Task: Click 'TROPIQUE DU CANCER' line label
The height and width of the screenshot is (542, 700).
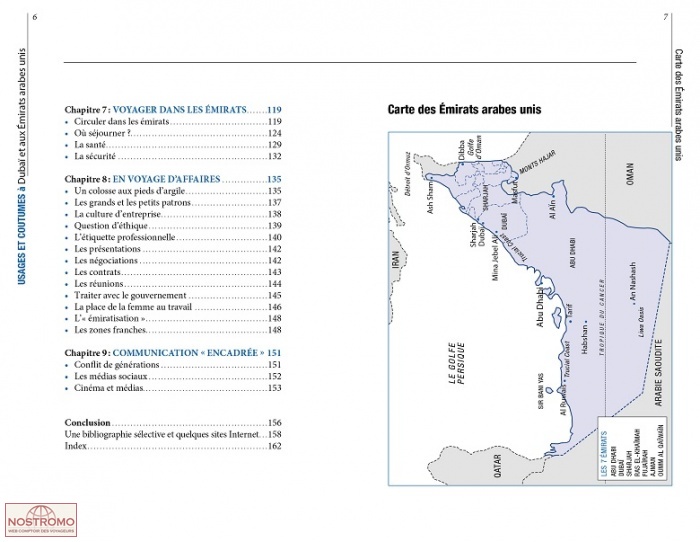Action: [x=601, y=318]
